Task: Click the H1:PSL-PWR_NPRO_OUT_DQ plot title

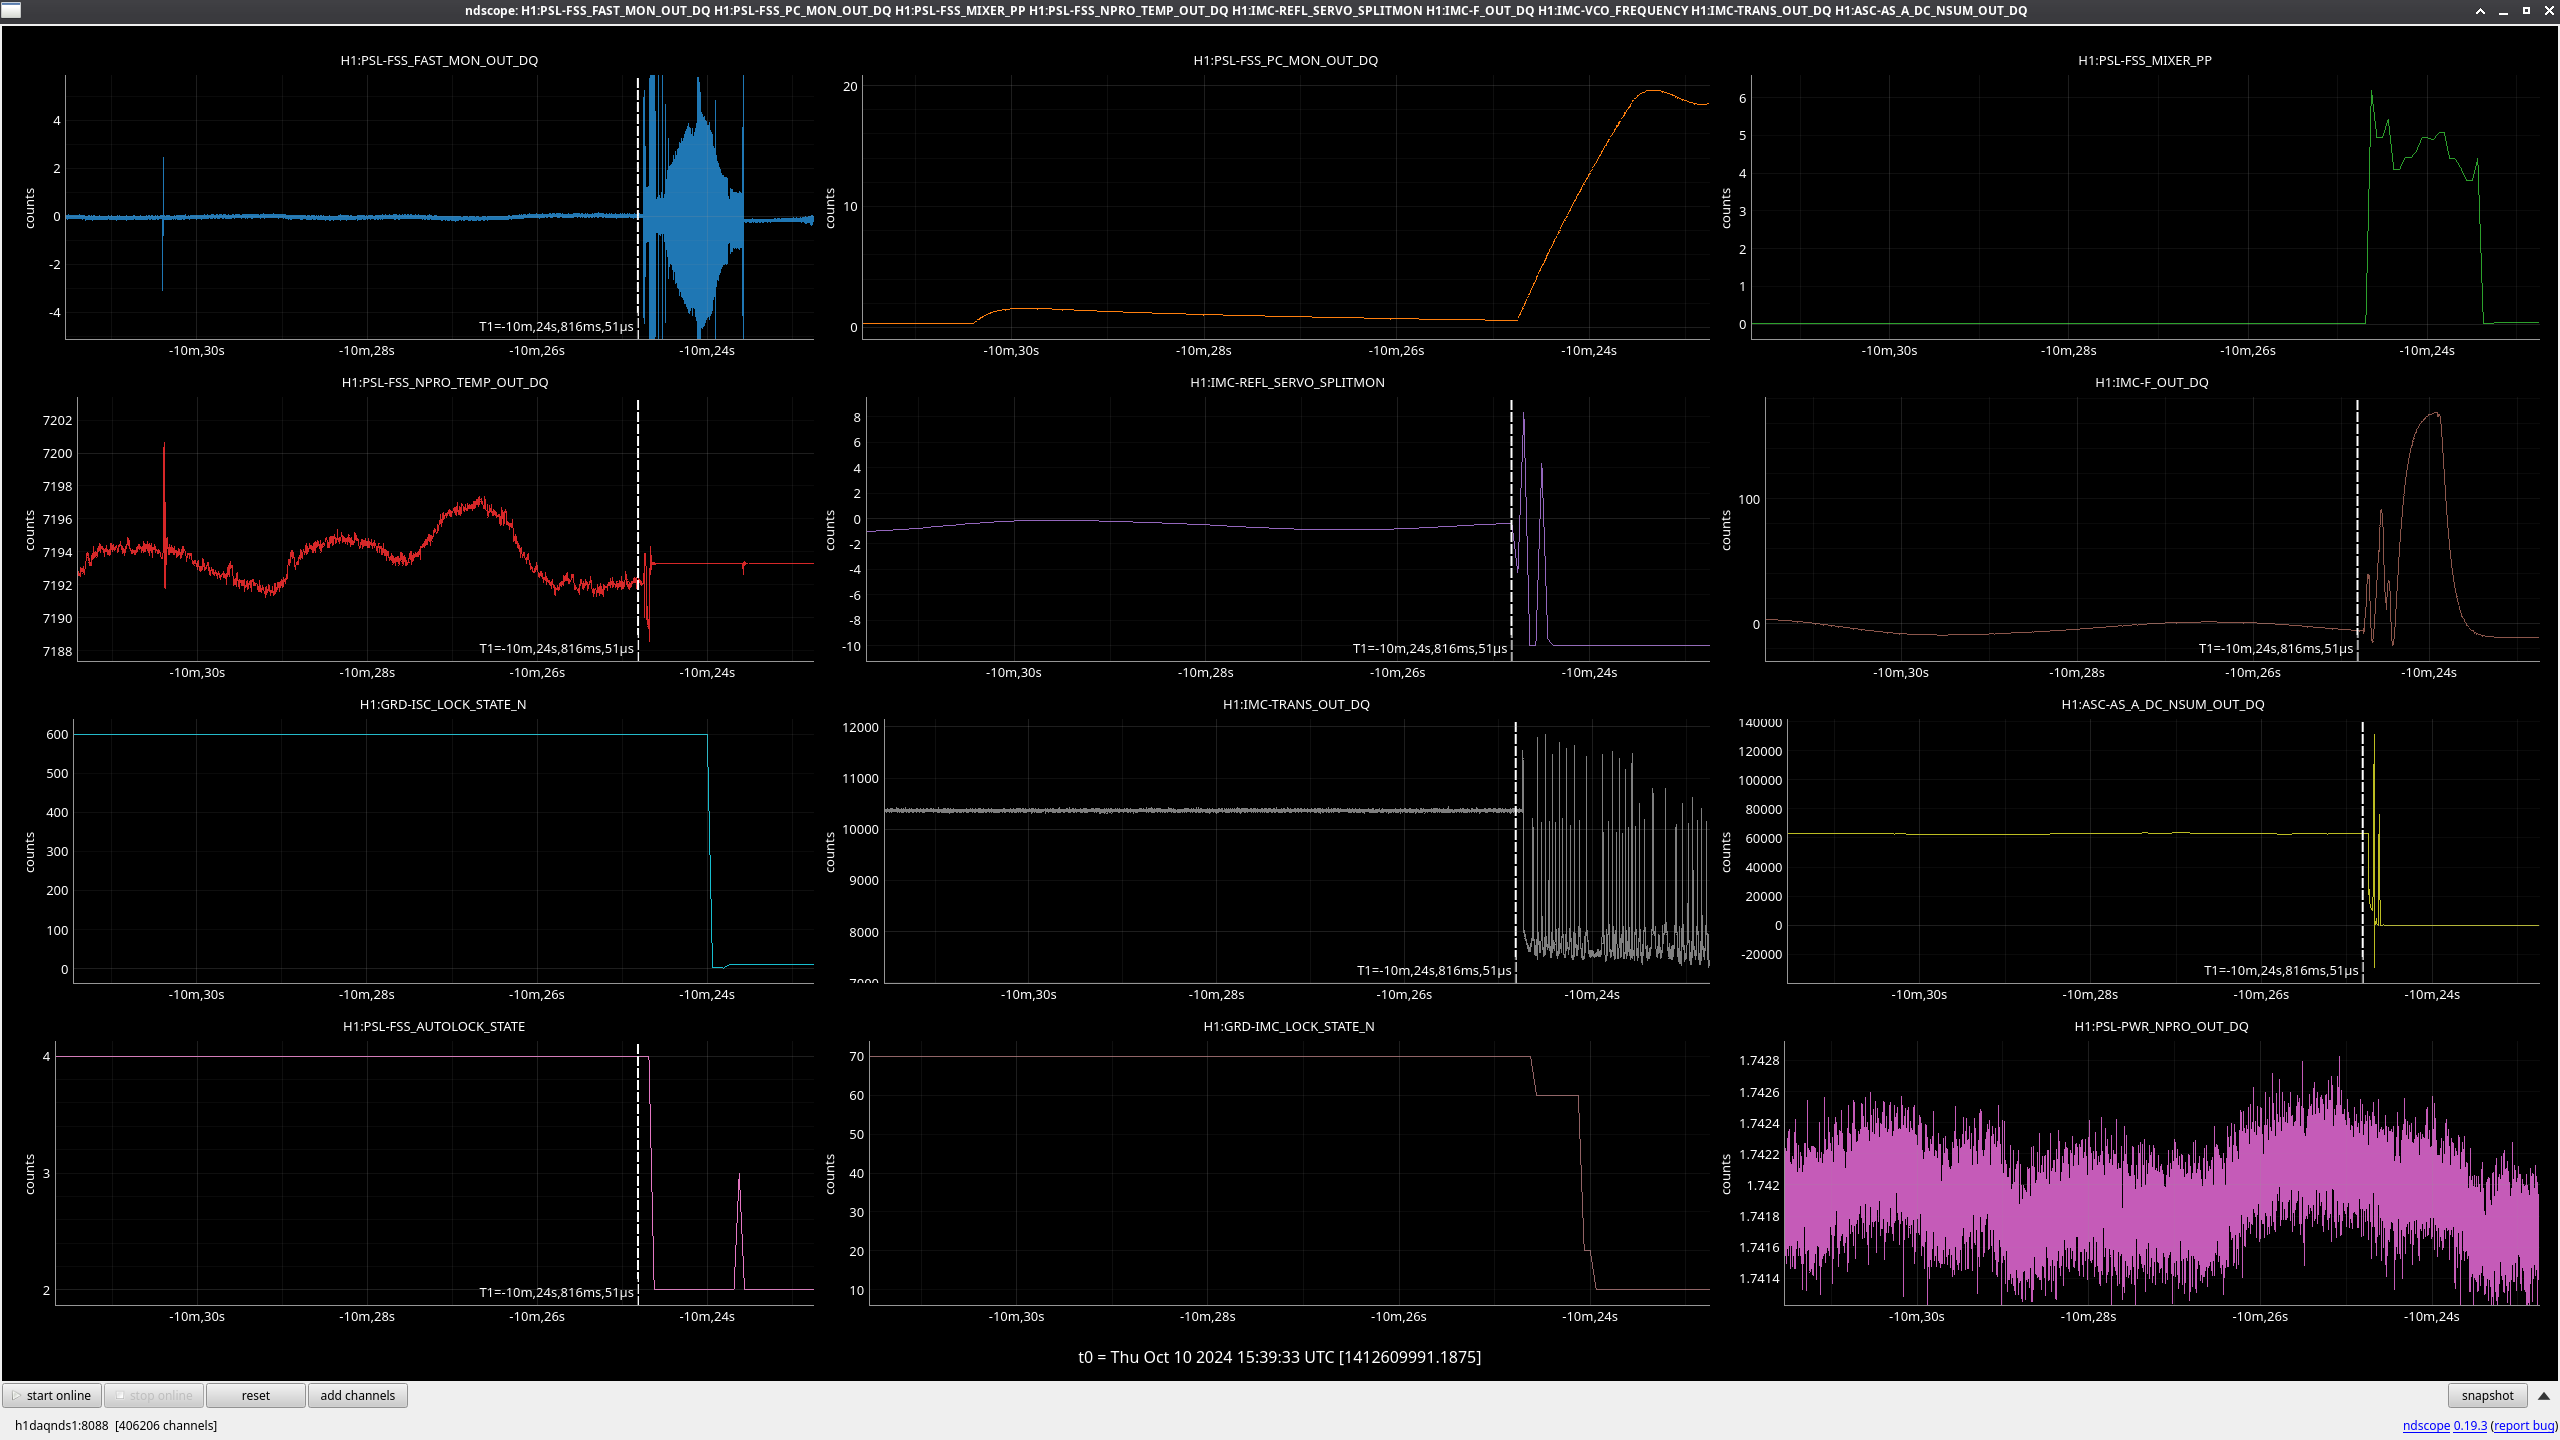Action: (2161, 1026)
